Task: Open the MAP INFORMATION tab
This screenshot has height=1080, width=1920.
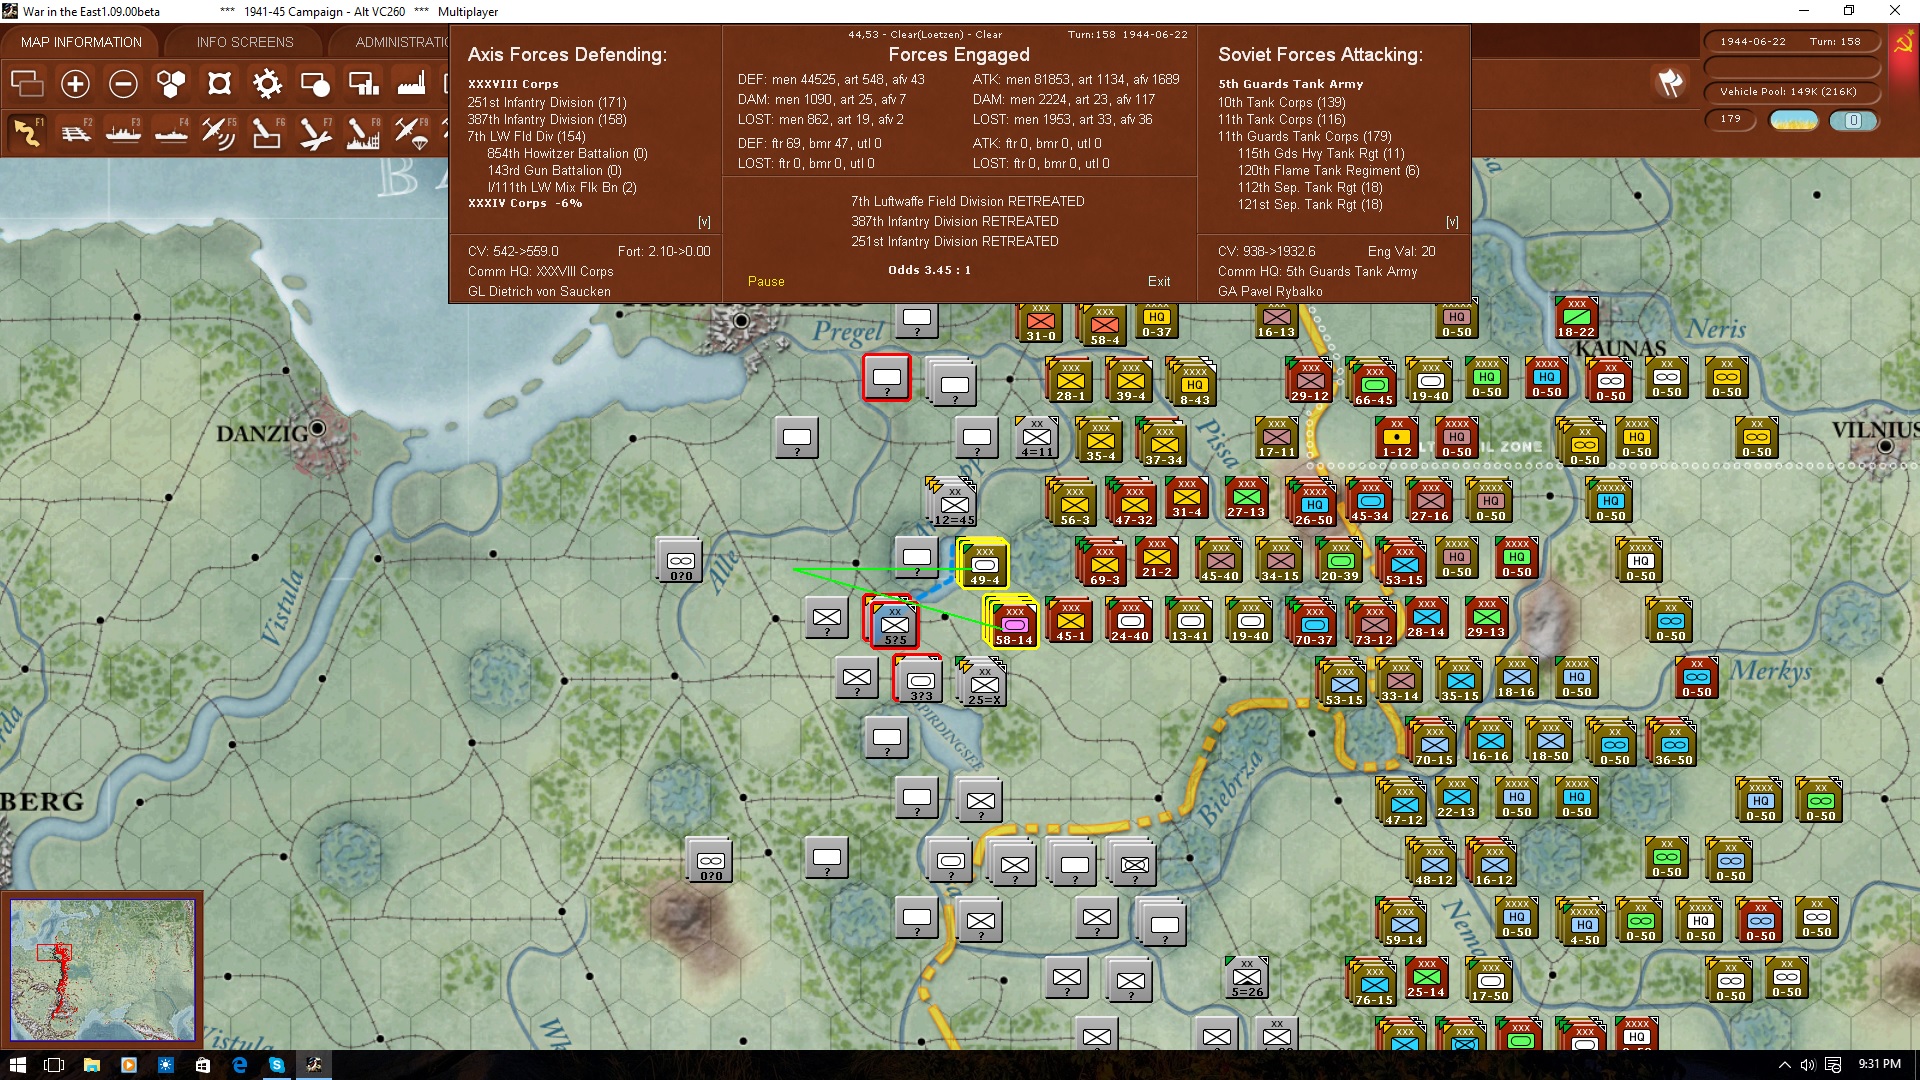Action: pyautogui.click(x=81, y=42)
